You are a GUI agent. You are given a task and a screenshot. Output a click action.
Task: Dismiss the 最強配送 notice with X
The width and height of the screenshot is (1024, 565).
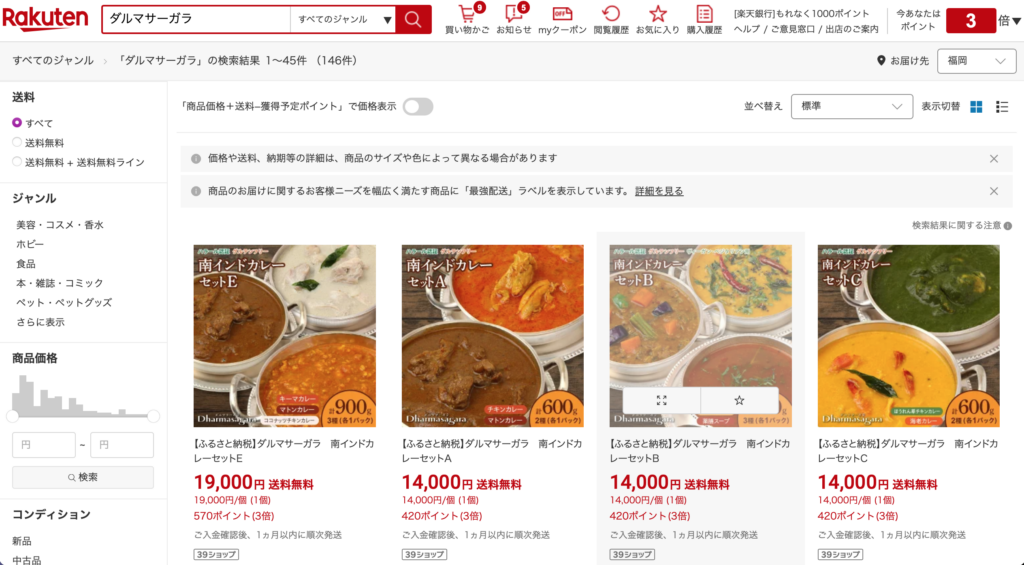(993, 191)
